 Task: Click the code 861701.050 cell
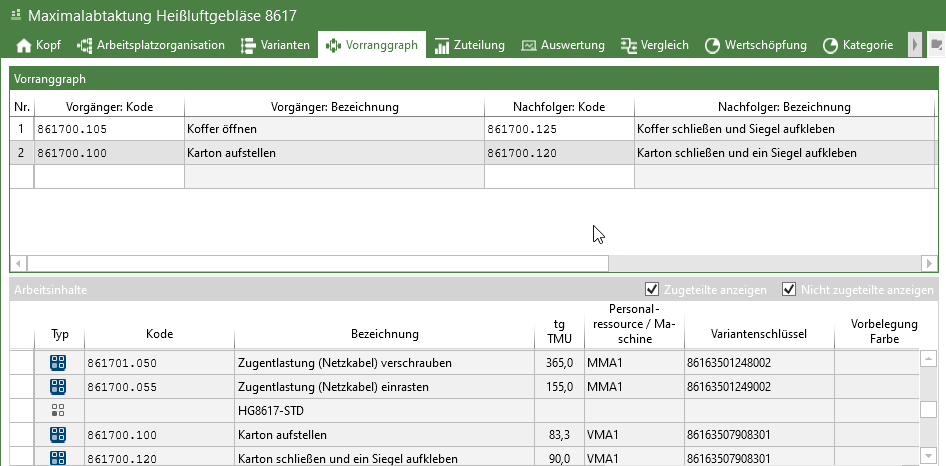159,363
